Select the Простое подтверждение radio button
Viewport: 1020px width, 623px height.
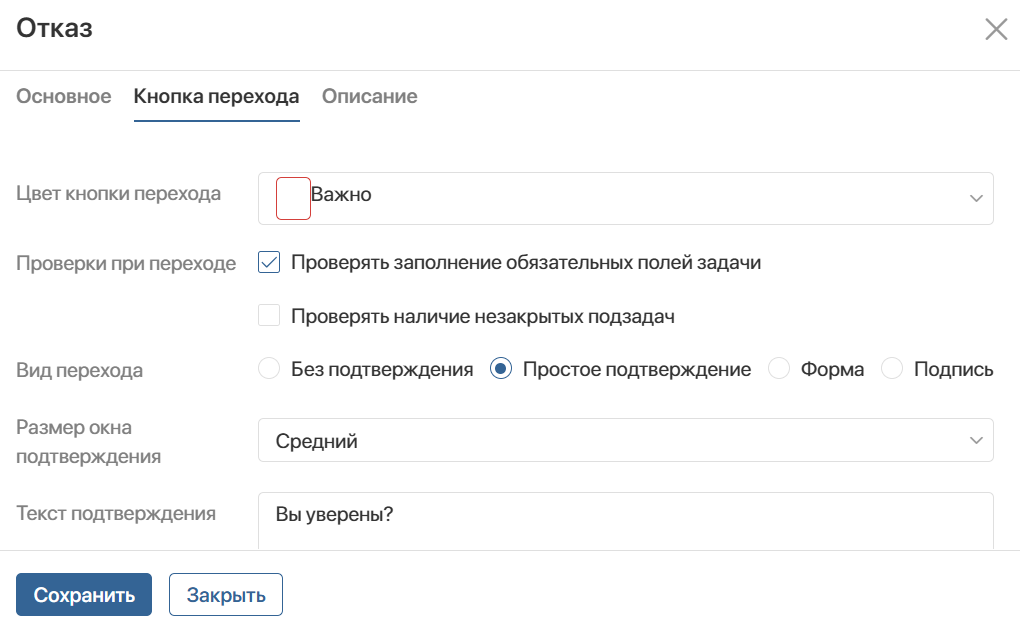501,368
